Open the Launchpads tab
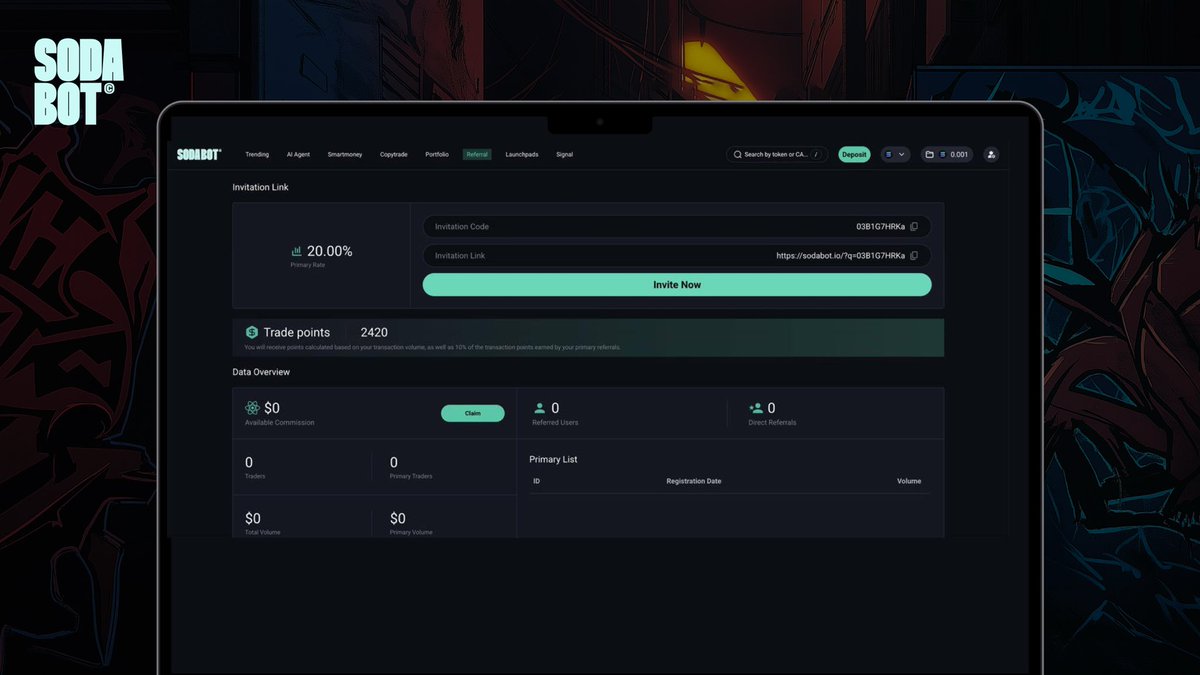1200x675 pixels. coord(522,155)
